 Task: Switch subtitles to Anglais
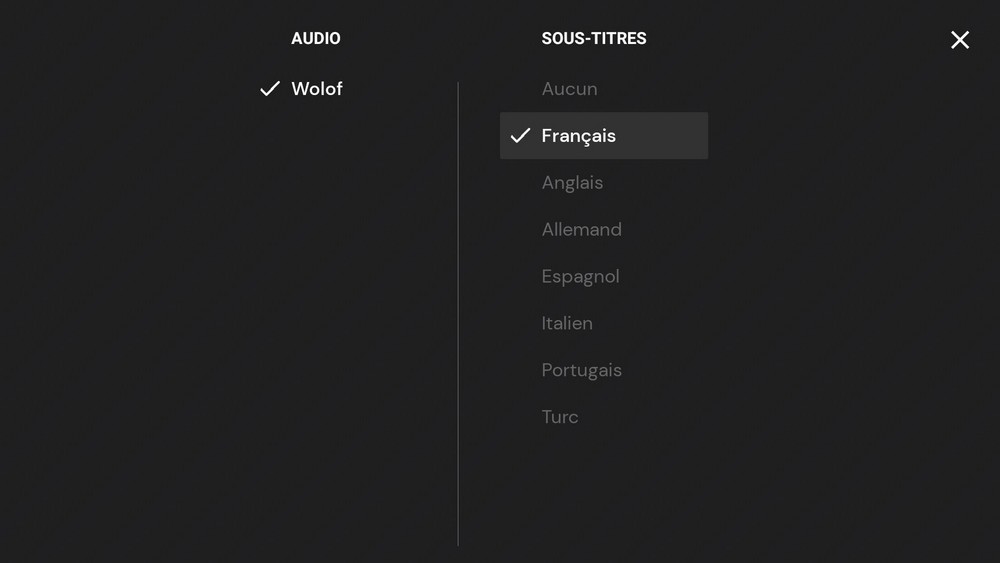coord(572,183)
